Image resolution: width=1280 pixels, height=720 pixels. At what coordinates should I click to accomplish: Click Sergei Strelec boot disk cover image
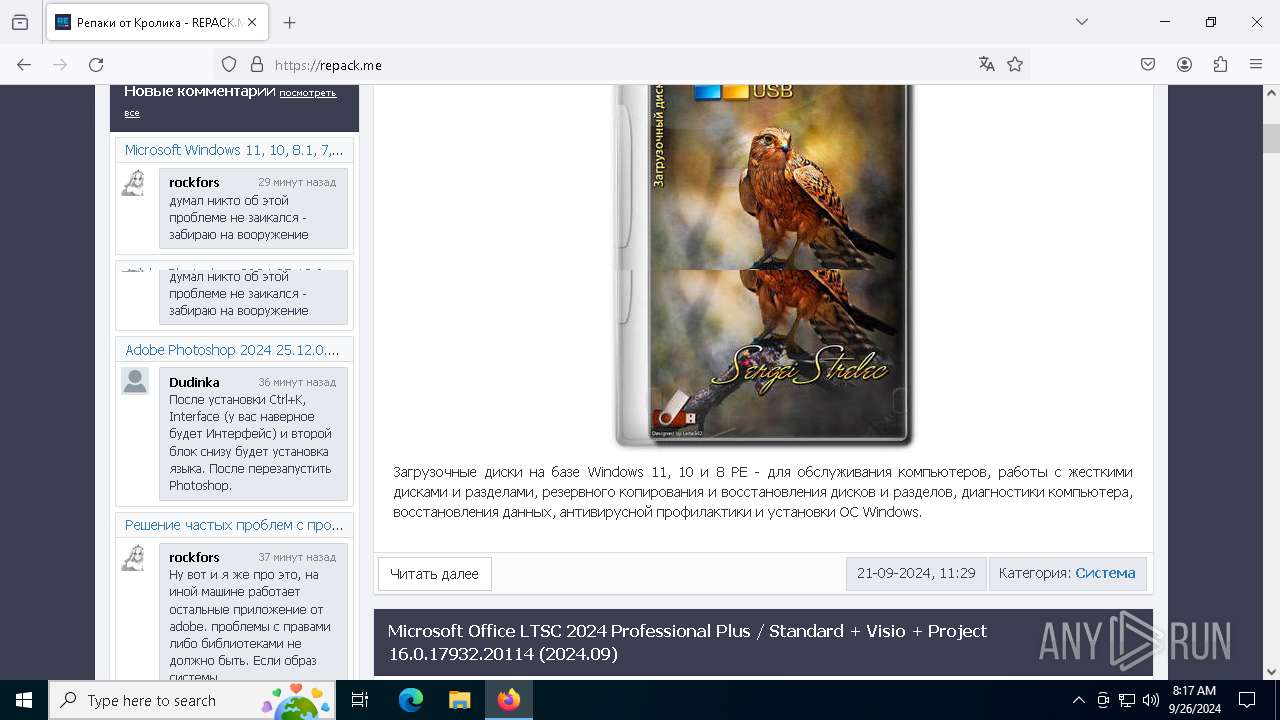point(763,266)
